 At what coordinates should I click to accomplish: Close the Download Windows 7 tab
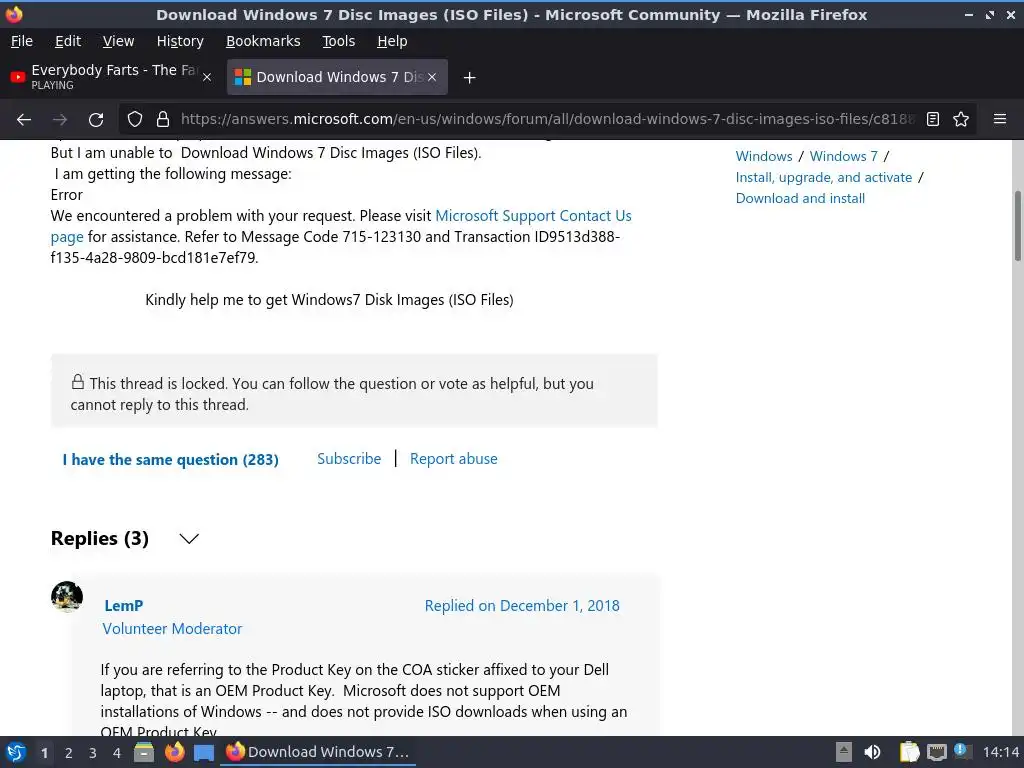coord(432,77)
